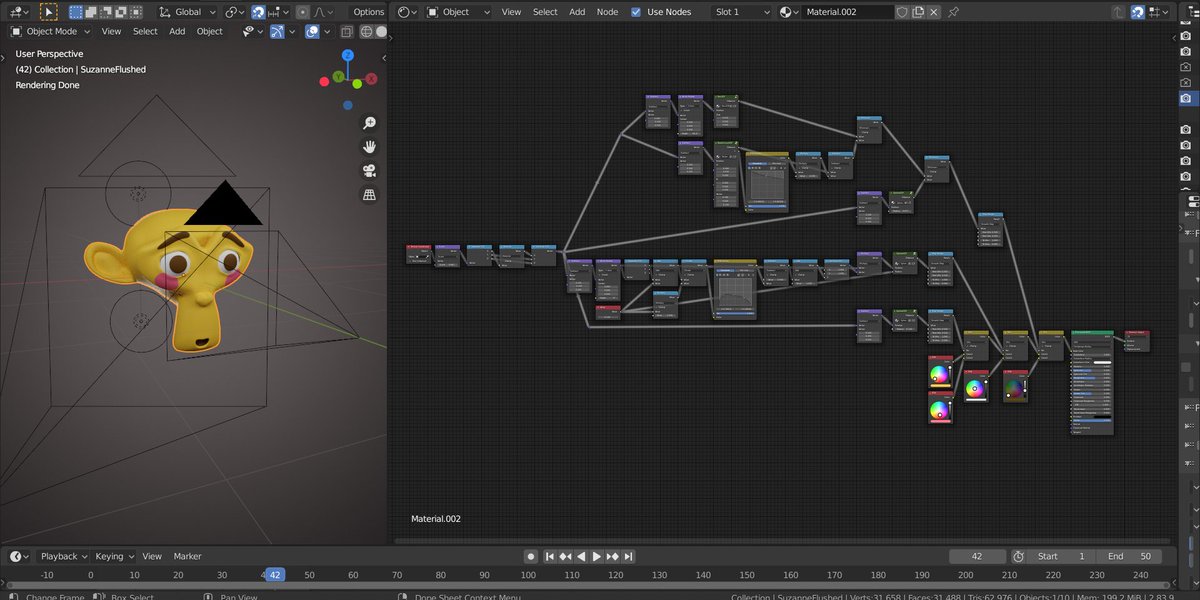The height and width of the screenshot is (600, 1200).
Task: Open the object visibility eye dropdown
Action: pyautogui.click(x=251, y=31)
